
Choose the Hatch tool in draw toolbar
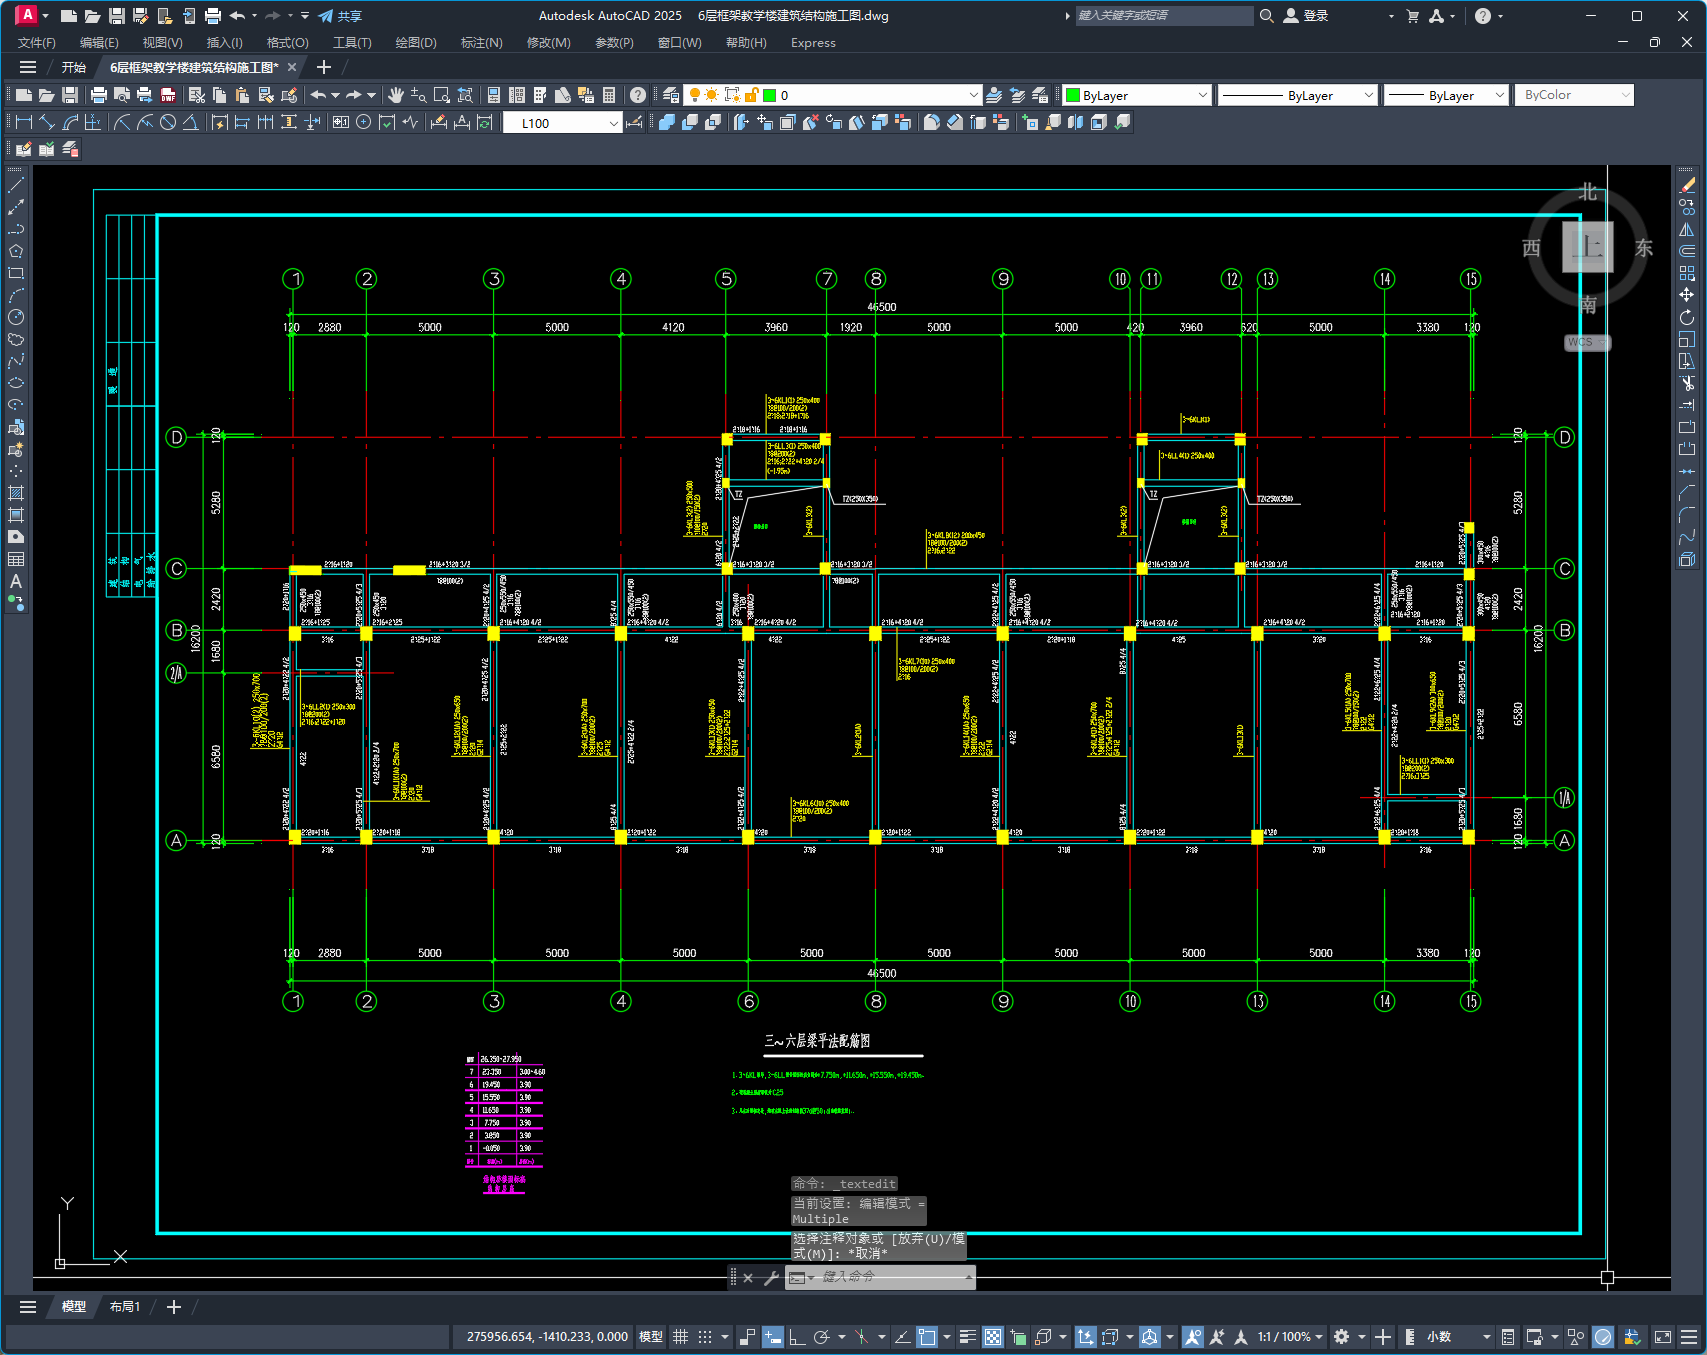tap(16, 493)
